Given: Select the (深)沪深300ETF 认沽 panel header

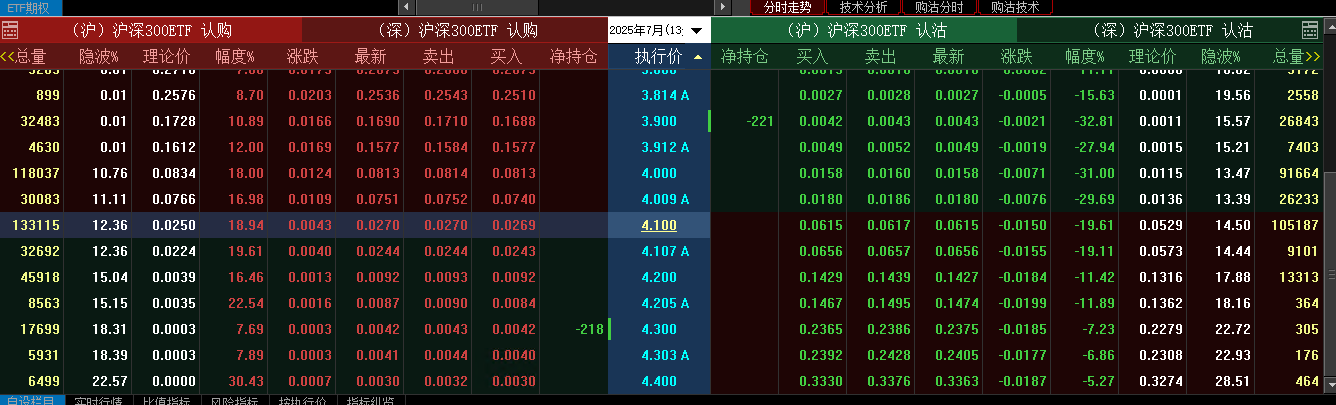Looking at the screenshot, I should click(1172, 31).
